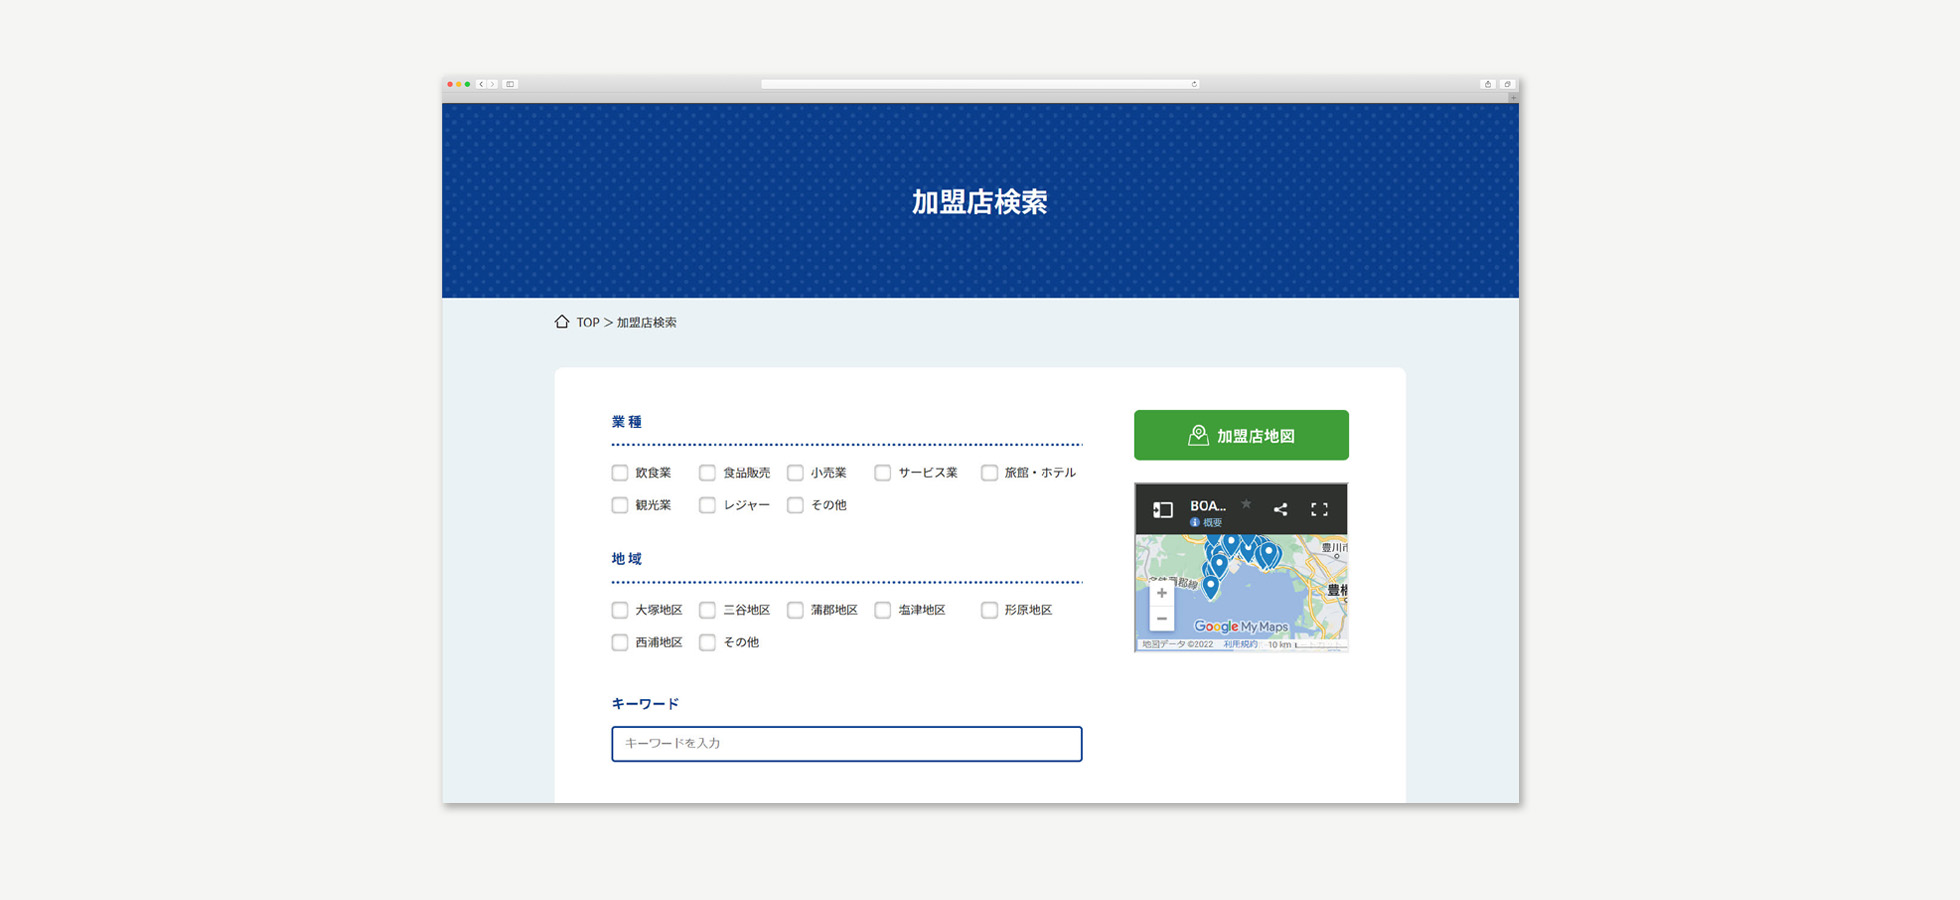Check the その他 area checkbox
The width and height of the screenshot is (1960, 900).
tap(707, 642)
